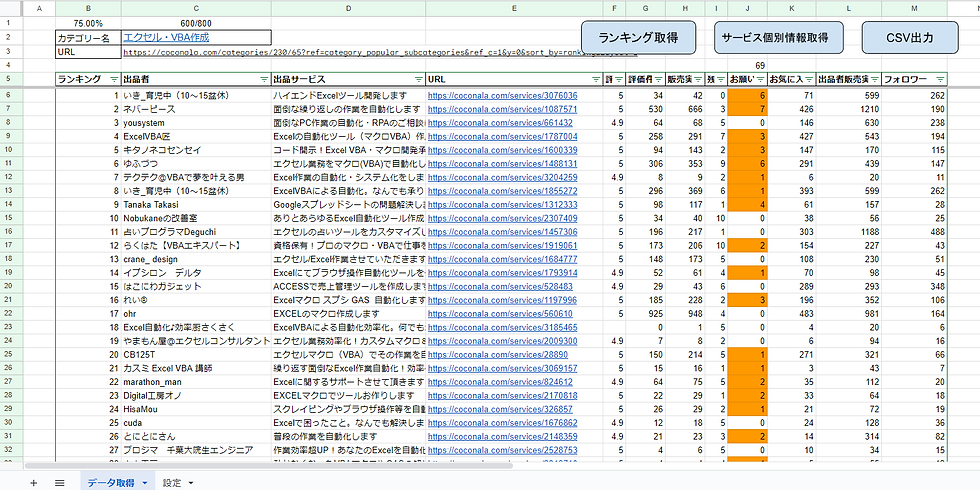Select cell with seller marathon_man
The width and height of the screenshot is (980, 490).
click(196, 382)
